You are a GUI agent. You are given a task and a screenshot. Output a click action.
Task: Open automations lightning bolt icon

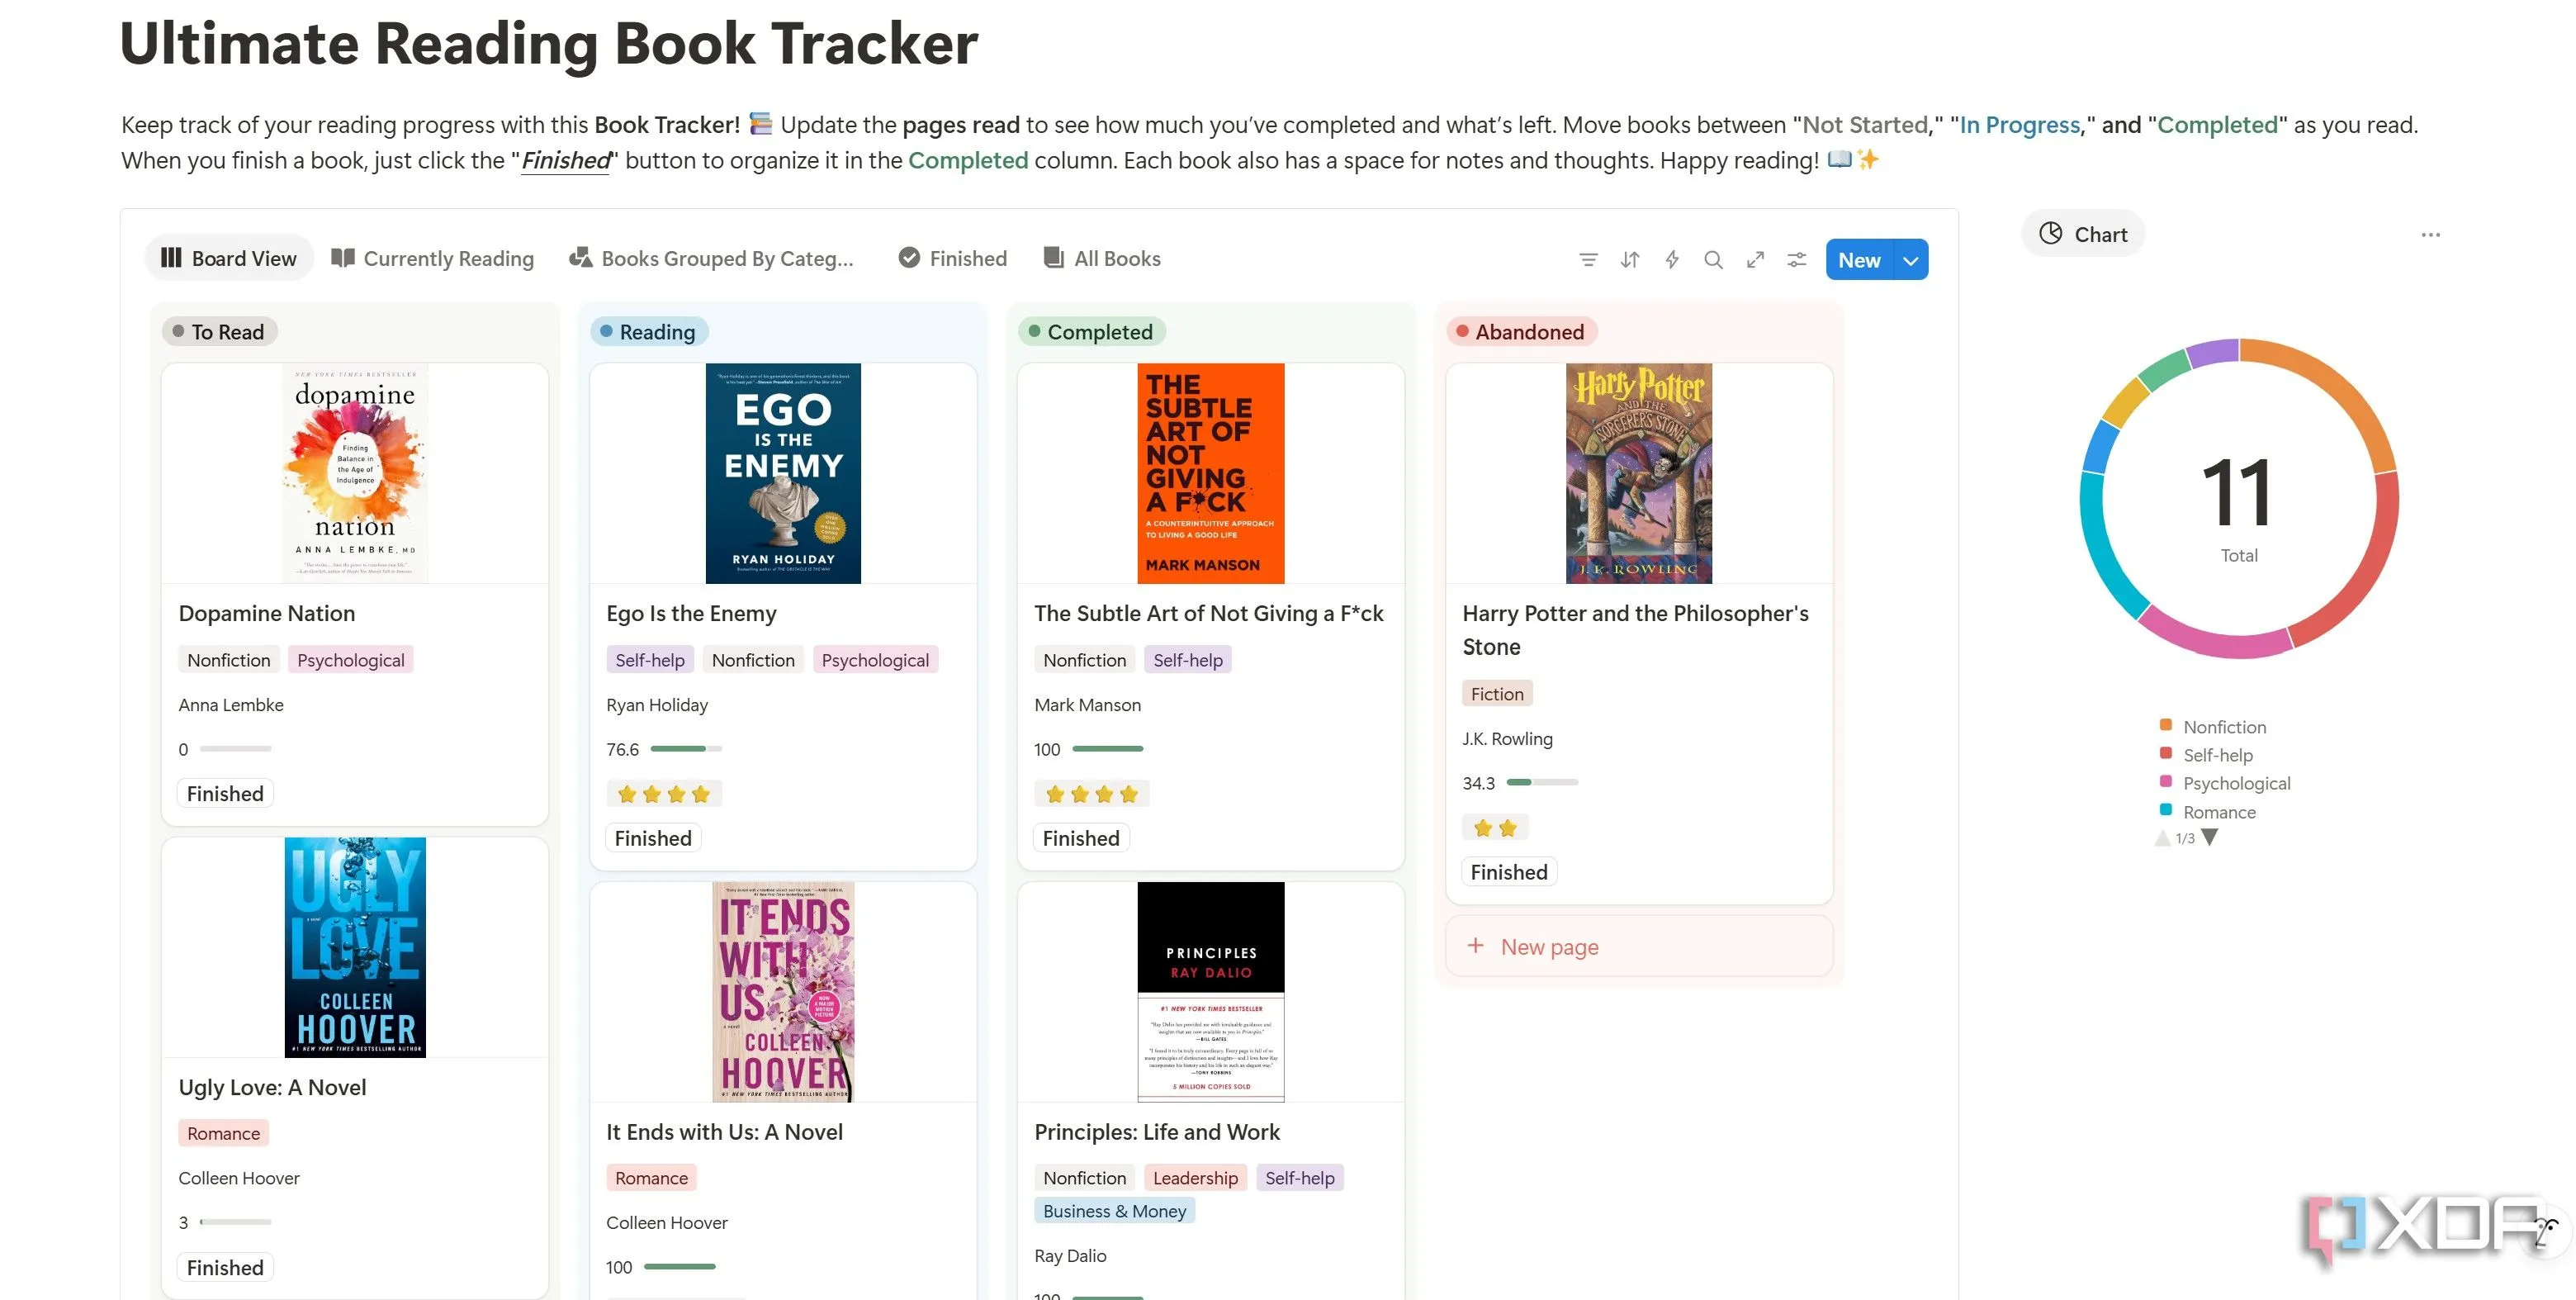click(1672, 260)
